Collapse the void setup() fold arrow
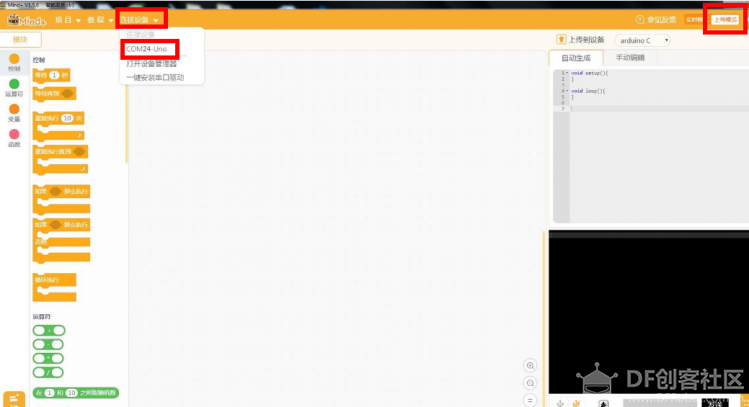 pyautogui.click(x=567, y=73)
